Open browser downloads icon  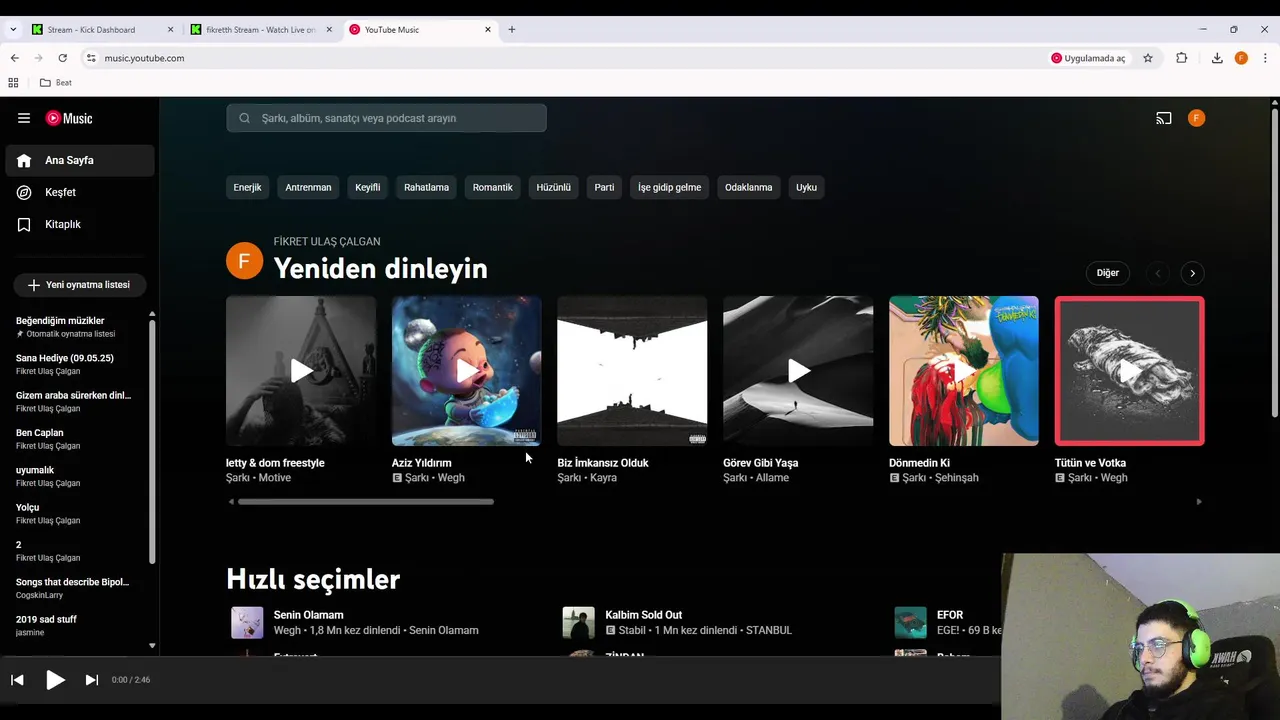click(1217, 58)
